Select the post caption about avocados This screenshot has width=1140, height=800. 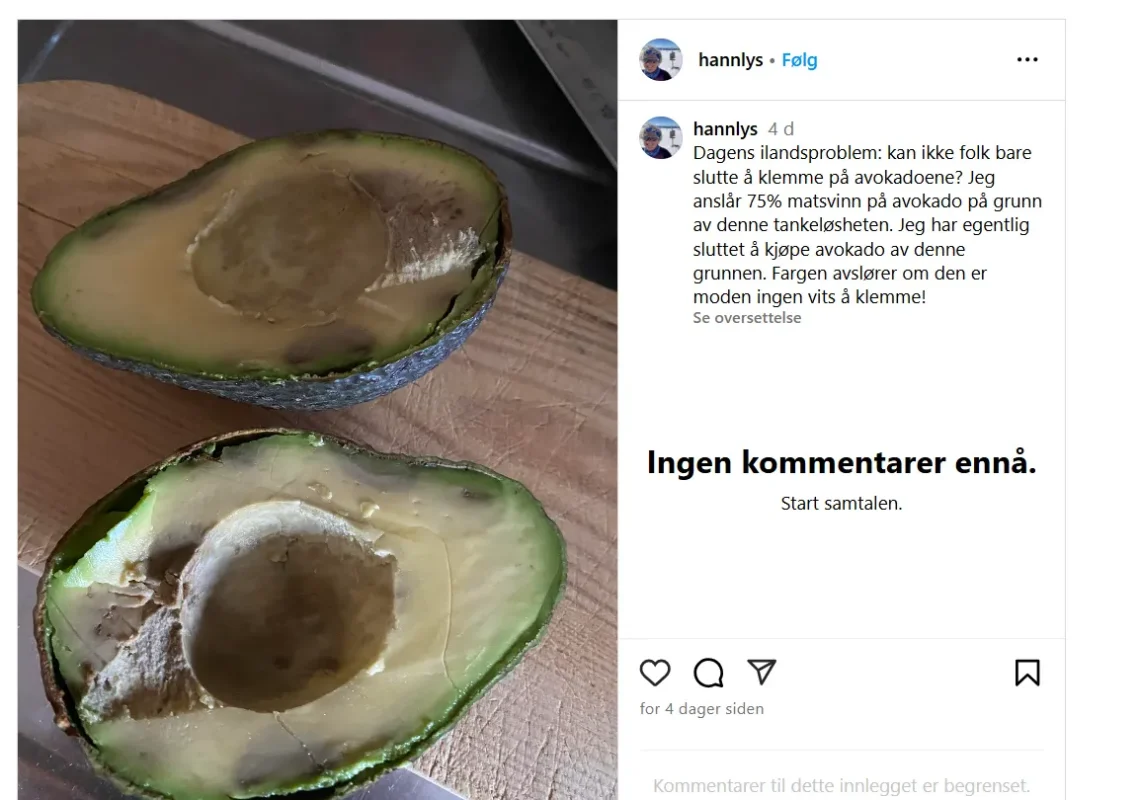coord(867,225)
